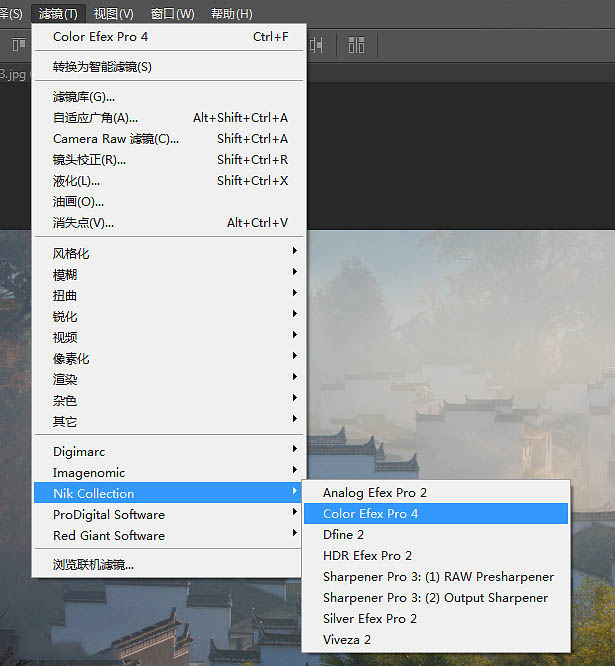Select Silver Efex Pro 2 in Nik submenu
The width and height of the screenshot is (615, 666).
(x=370, y=618)
